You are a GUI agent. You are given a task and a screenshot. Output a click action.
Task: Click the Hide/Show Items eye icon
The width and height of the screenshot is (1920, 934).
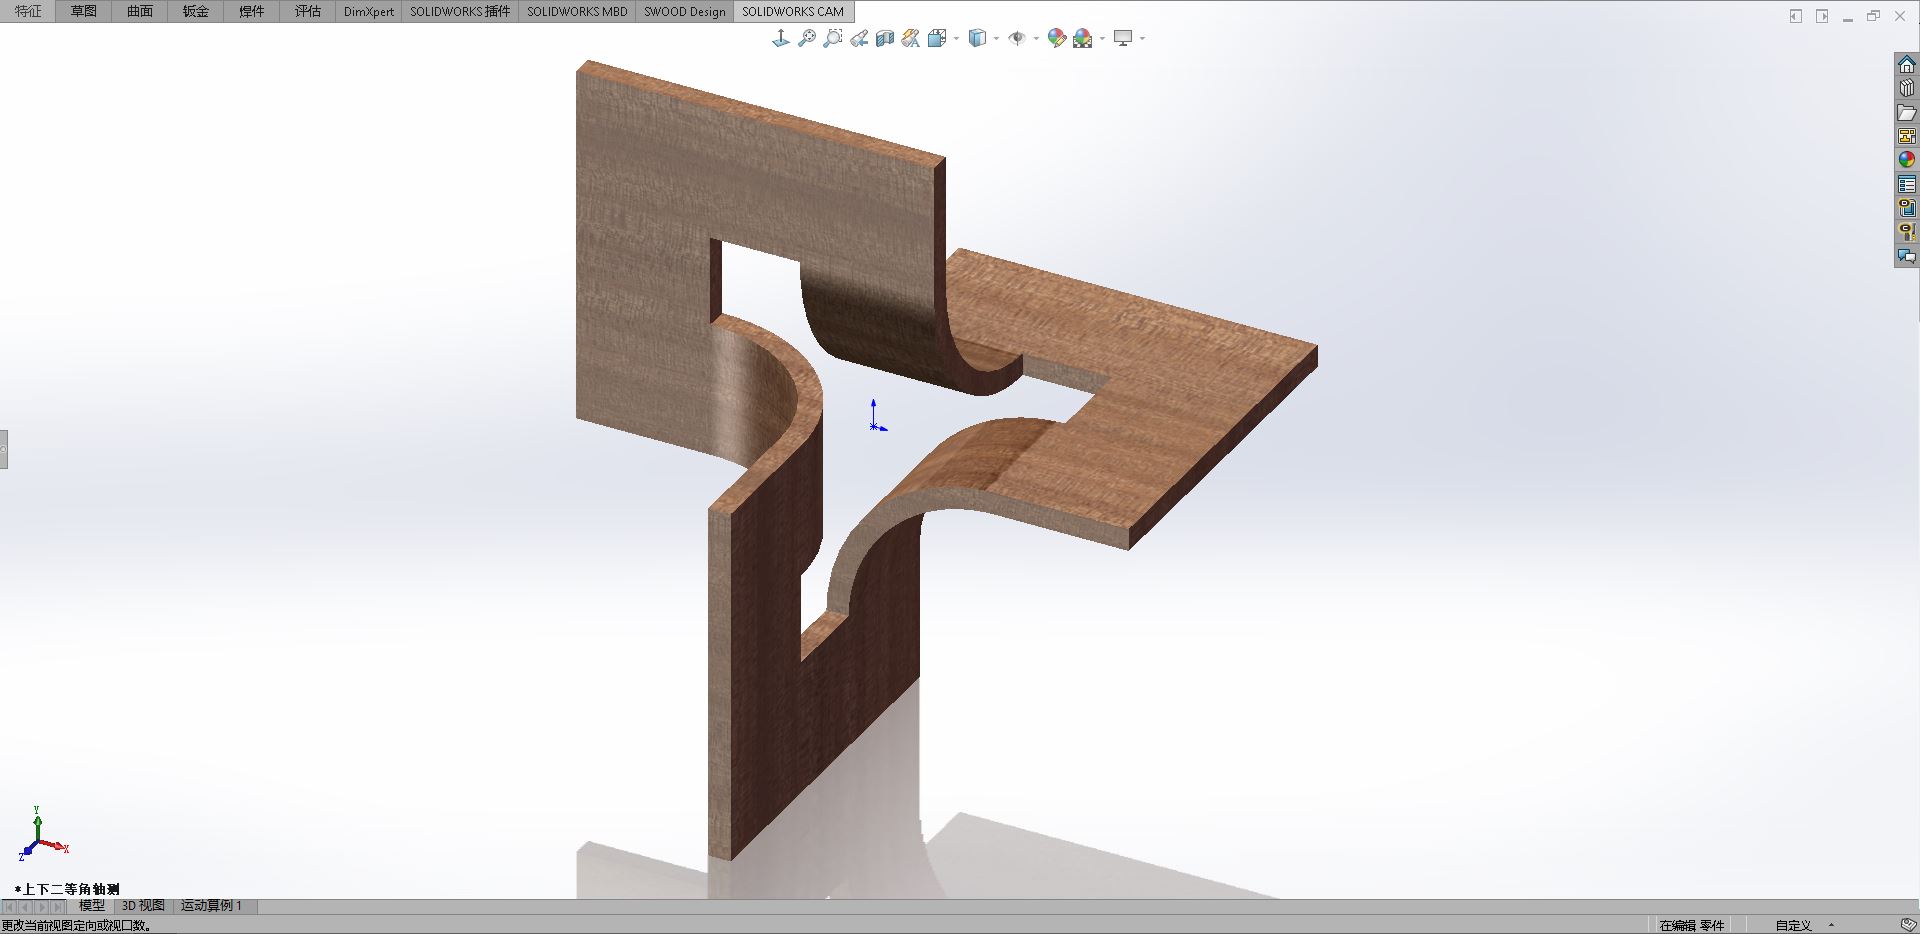point(1017,38)
